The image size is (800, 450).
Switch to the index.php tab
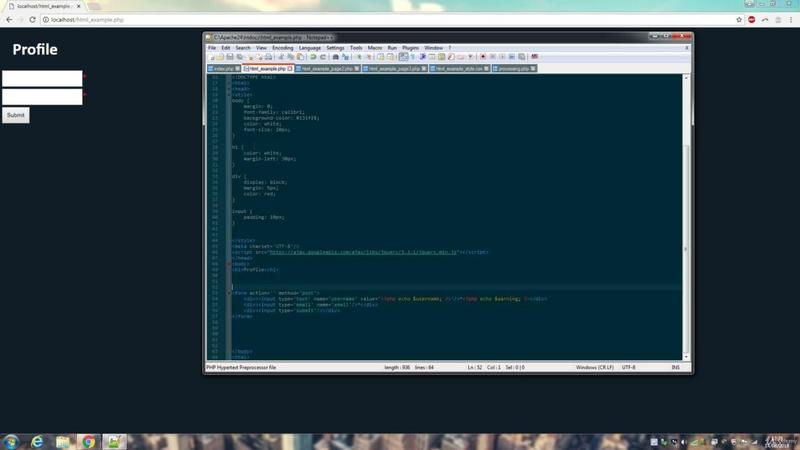click(x=221, y=68)
